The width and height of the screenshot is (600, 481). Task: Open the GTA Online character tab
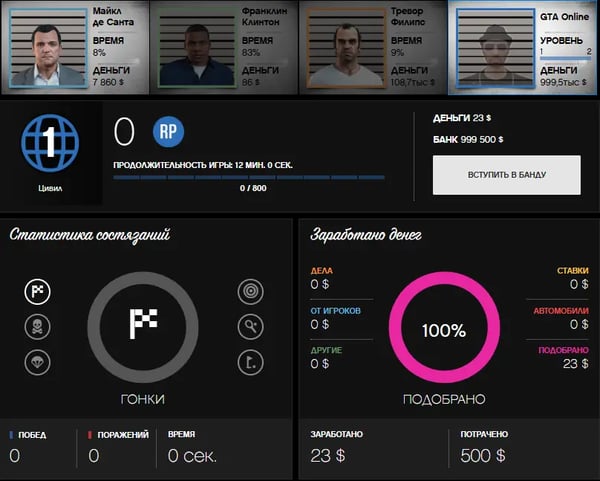pos(522,45)
